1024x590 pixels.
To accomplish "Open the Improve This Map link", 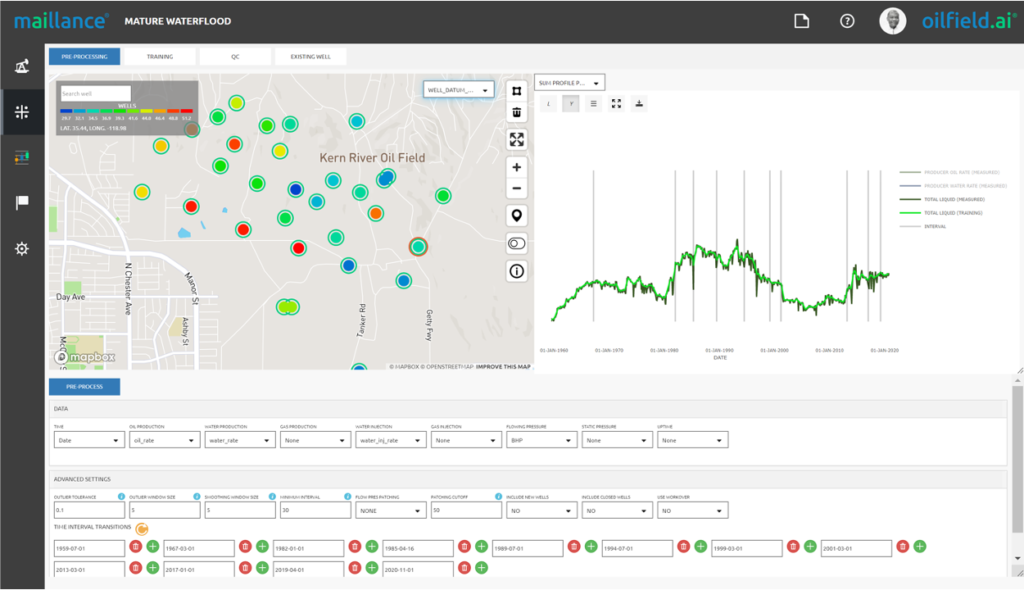I will [x=503, y=367].
